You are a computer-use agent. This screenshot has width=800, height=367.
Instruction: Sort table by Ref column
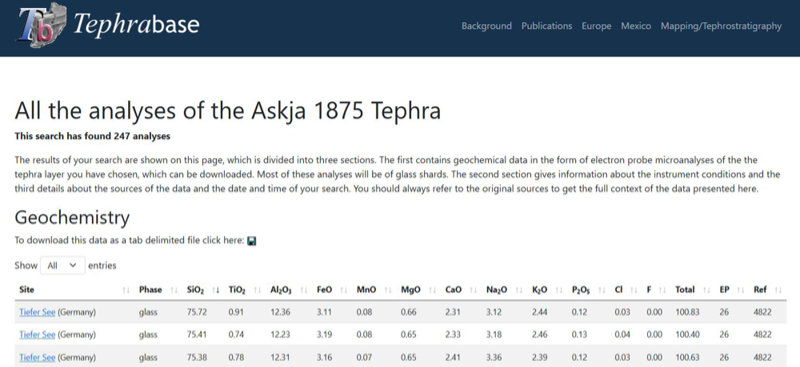(x=768, y=289)
